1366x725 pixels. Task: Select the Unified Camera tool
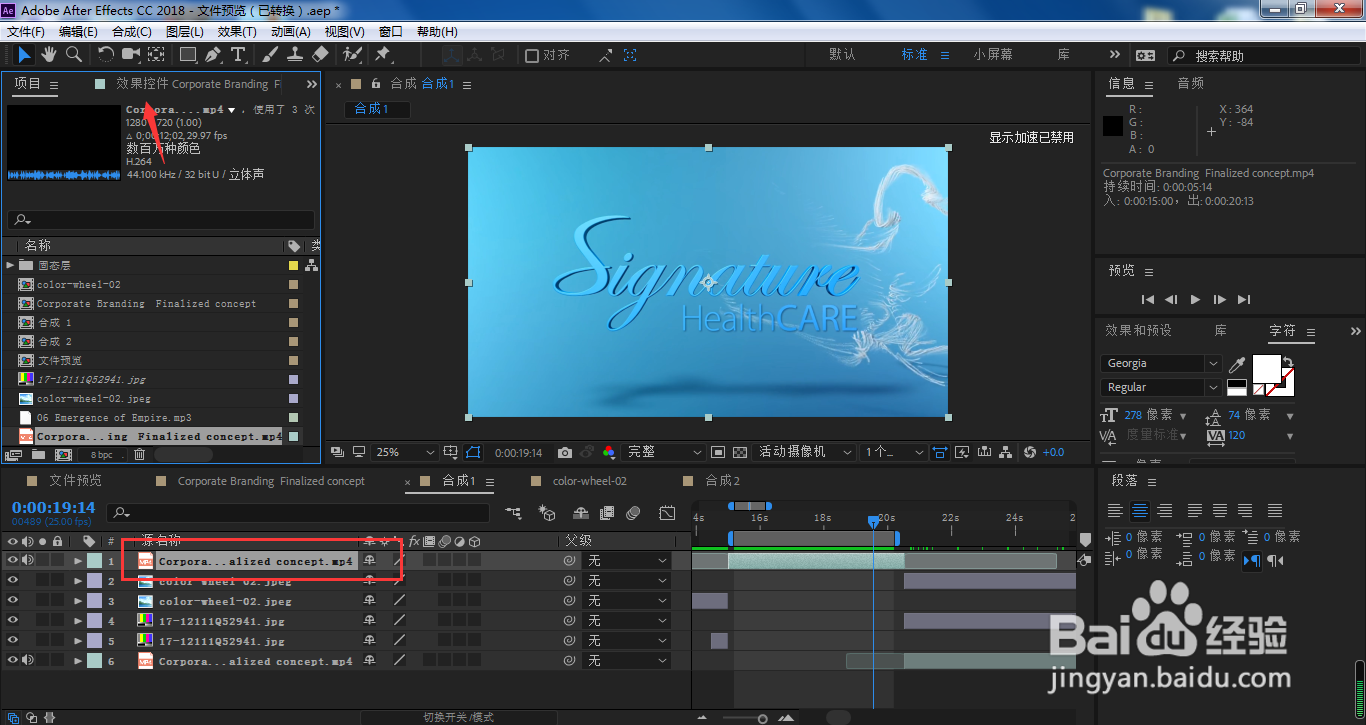click(131, 54)
